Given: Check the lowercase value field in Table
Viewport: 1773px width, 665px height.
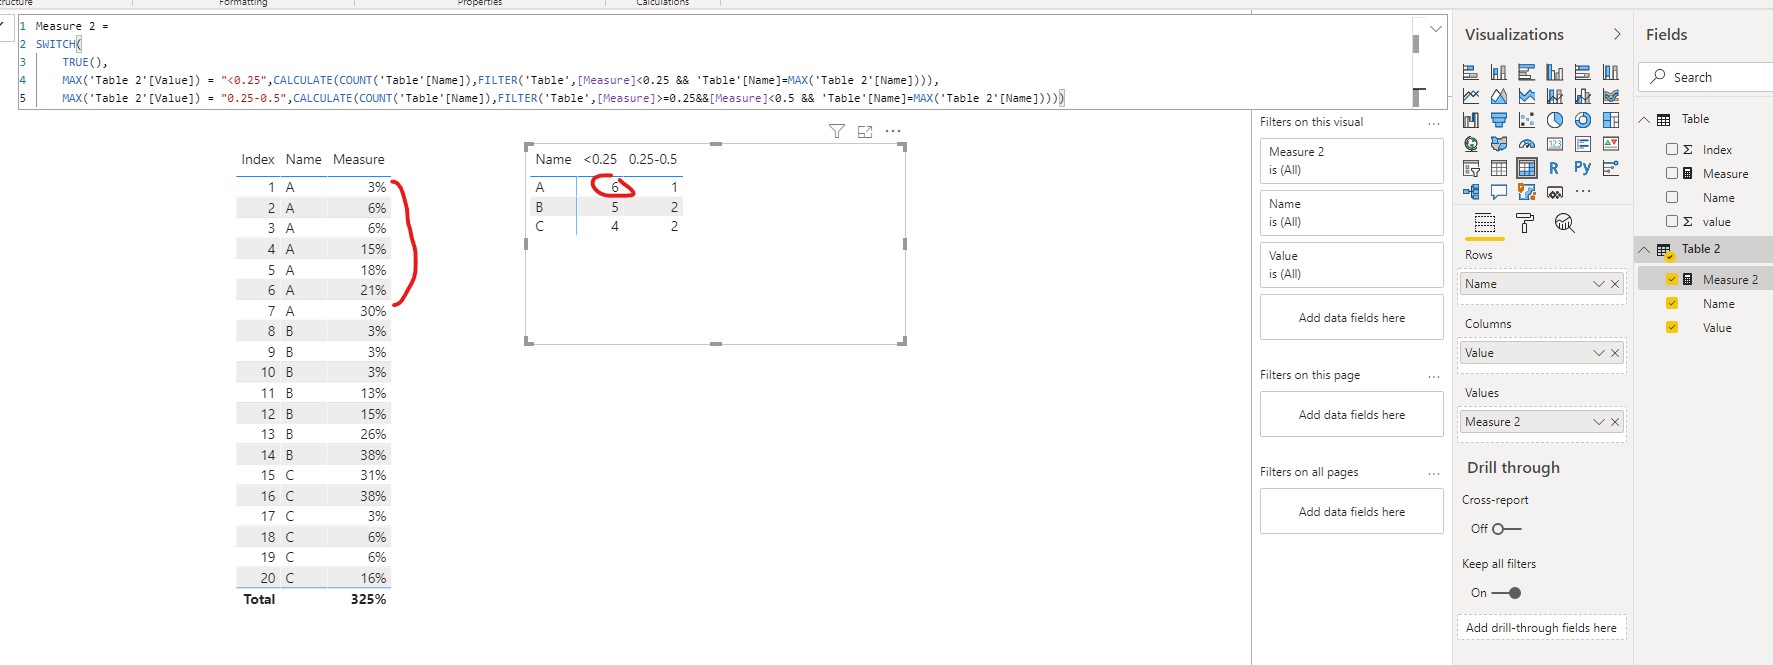Looking at the screenshot, I should pyautogui.click(x=1671, y=221).
